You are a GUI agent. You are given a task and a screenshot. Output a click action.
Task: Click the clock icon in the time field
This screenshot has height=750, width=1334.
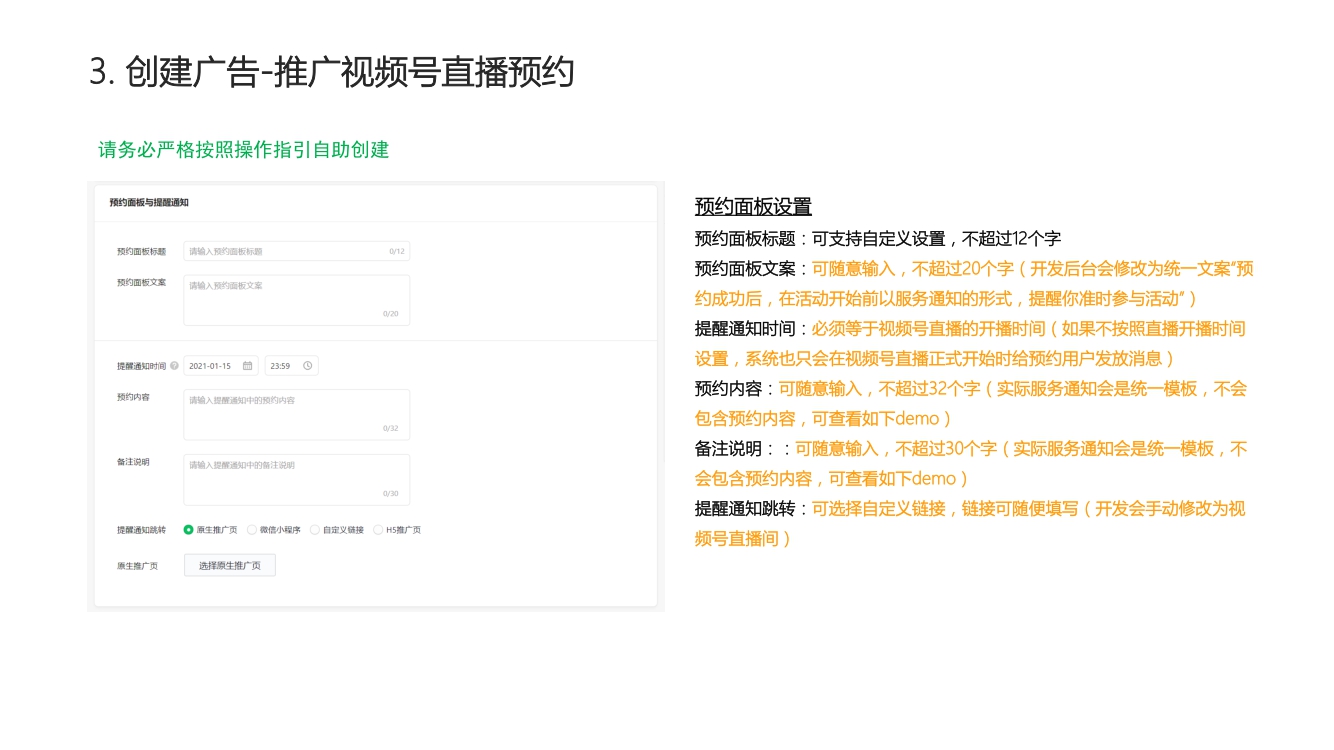pos(307,366)
